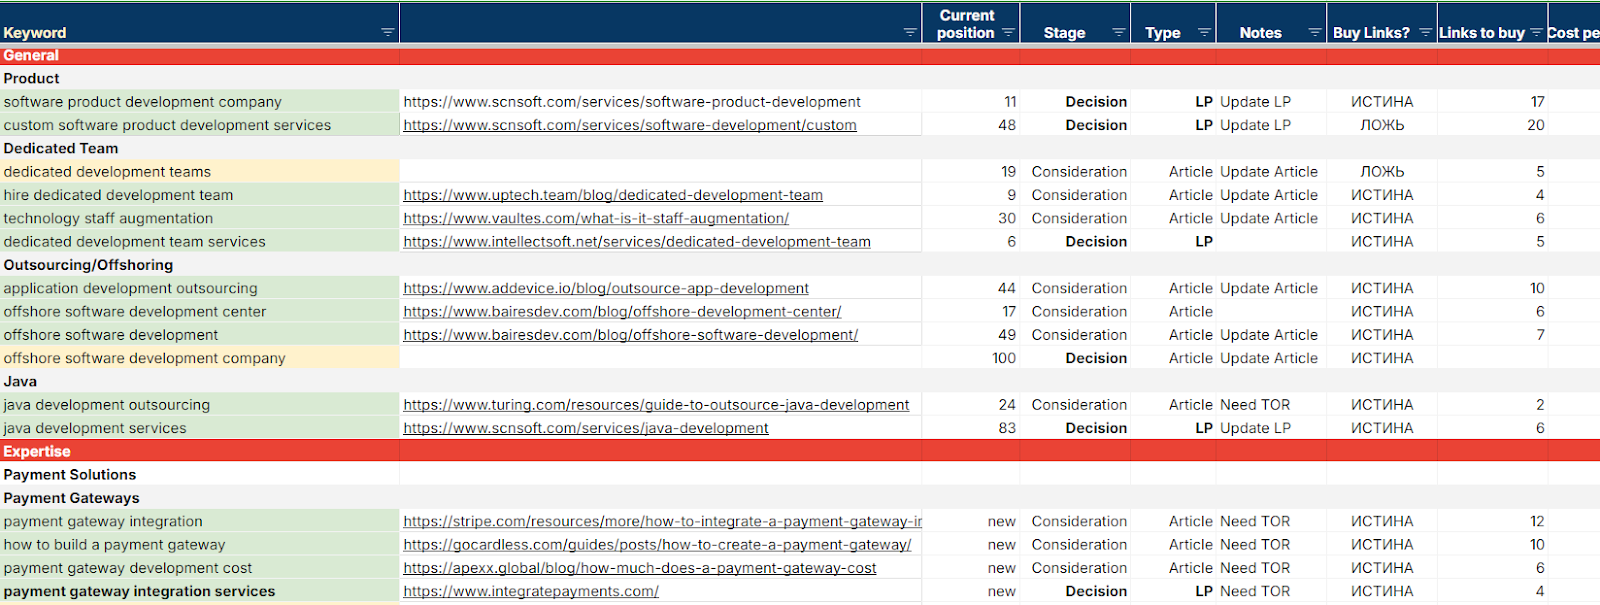Image resolution: width=1600 pixels, height=605 pixels.
Task: Select position value 83
Action: coord(1007,428)
